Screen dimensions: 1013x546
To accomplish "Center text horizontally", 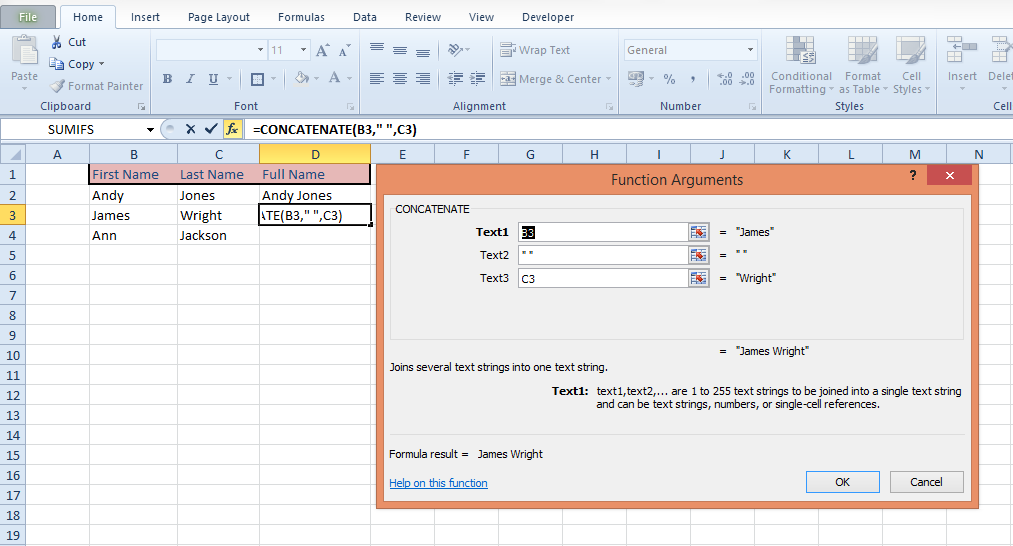I will pyautogui.click(x=400, y=79).
